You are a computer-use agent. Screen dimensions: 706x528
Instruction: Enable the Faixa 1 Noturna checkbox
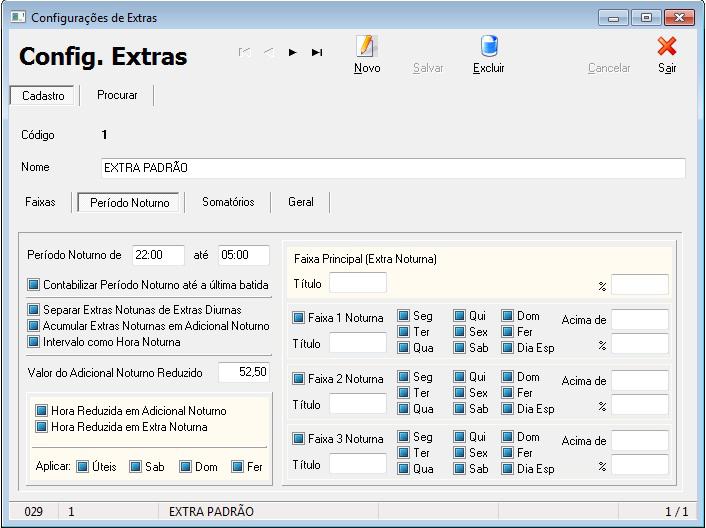coord(299,318)
